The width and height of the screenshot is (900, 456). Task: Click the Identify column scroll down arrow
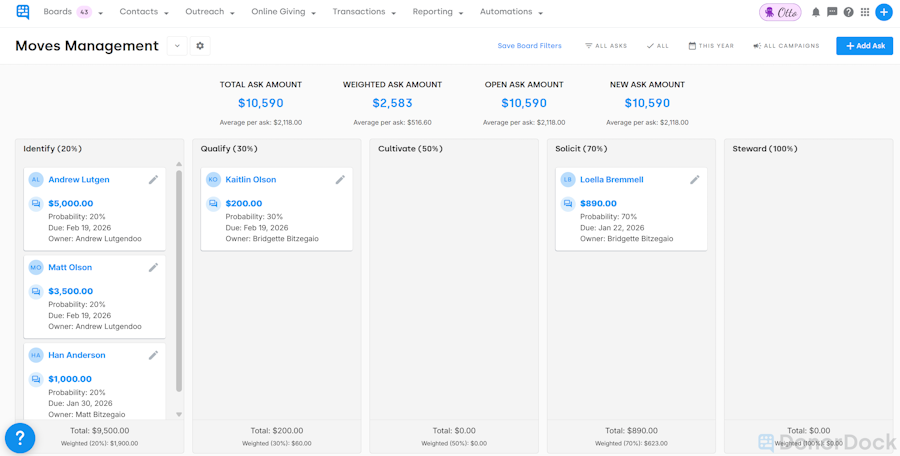[179, 414]
